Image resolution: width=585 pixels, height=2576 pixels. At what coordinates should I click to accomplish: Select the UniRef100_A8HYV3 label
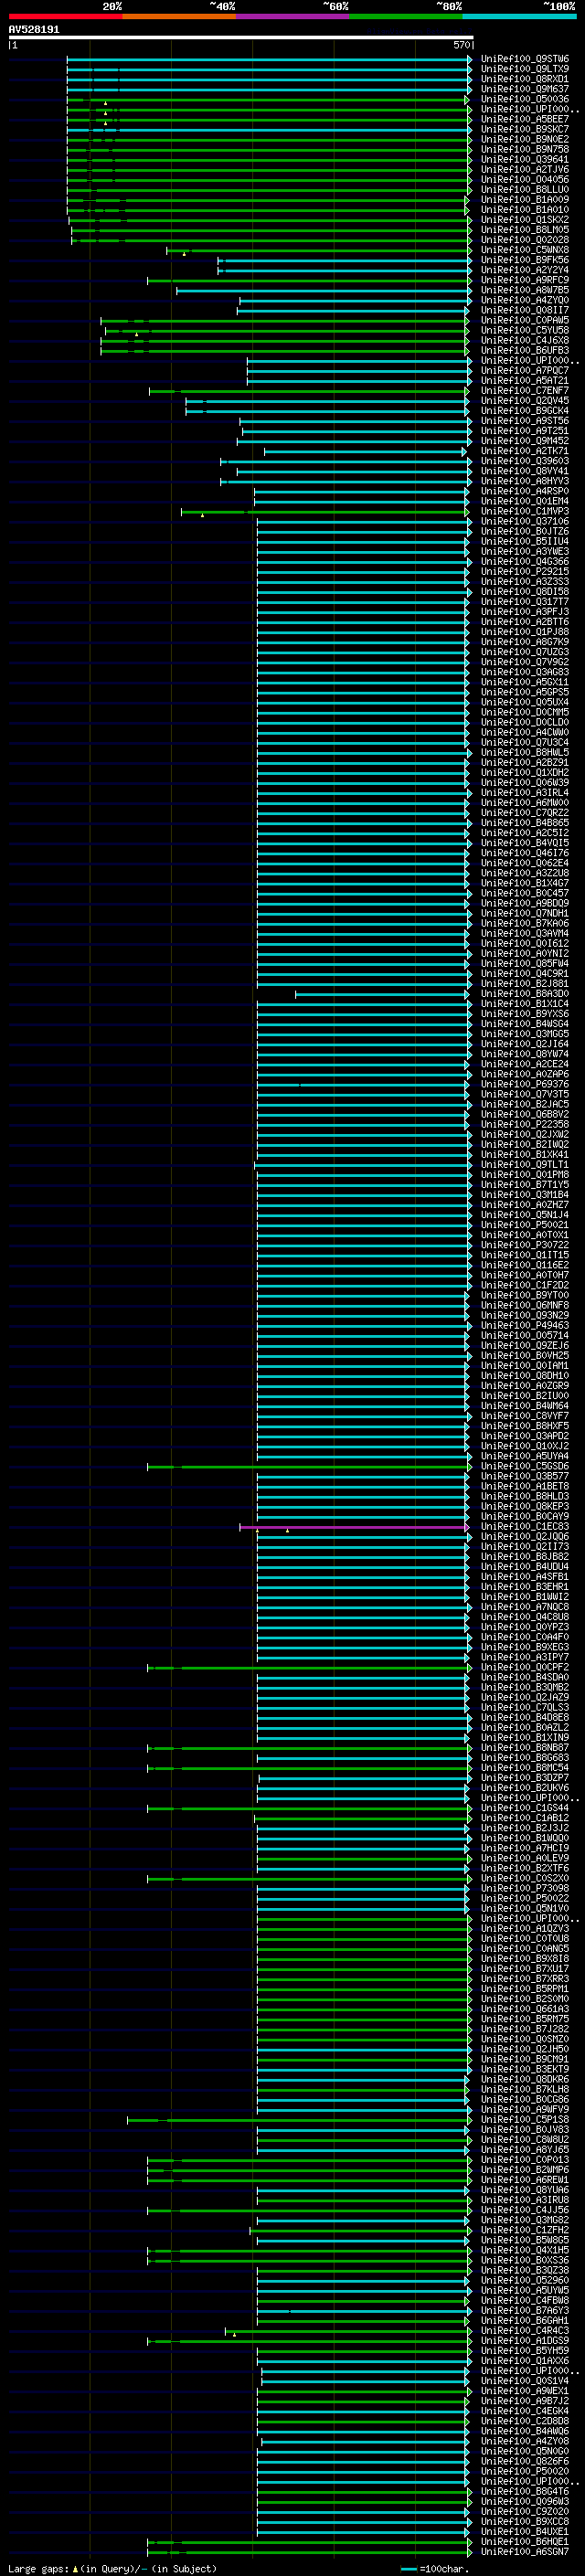[x=525, y=481]
